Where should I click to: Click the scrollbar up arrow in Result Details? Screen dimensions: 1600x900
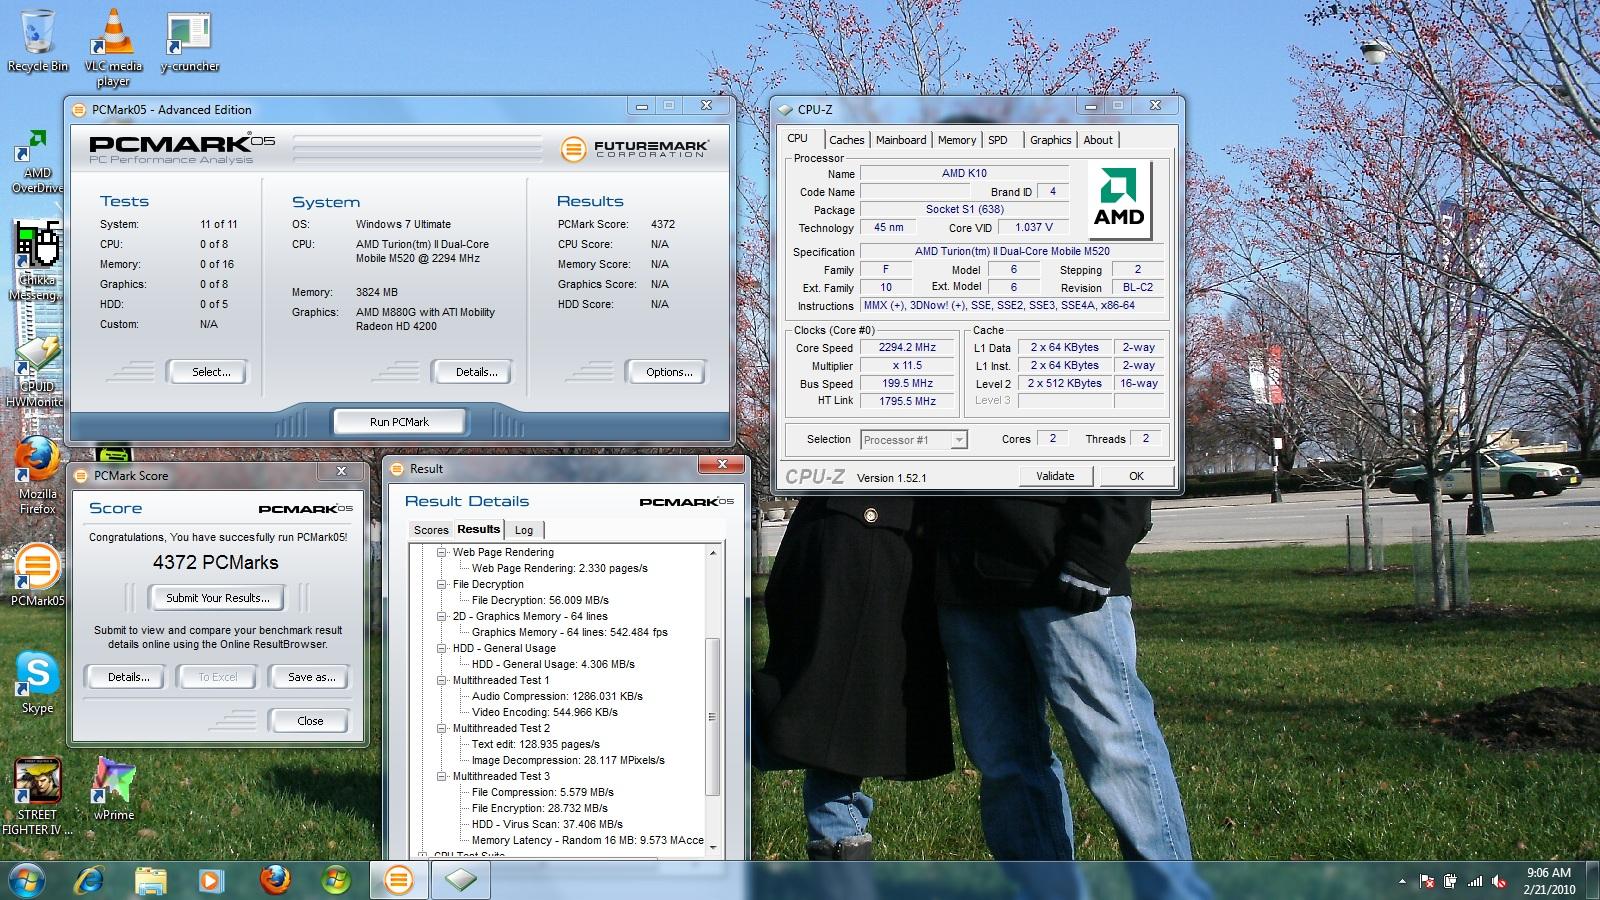(x=713, y=553)
